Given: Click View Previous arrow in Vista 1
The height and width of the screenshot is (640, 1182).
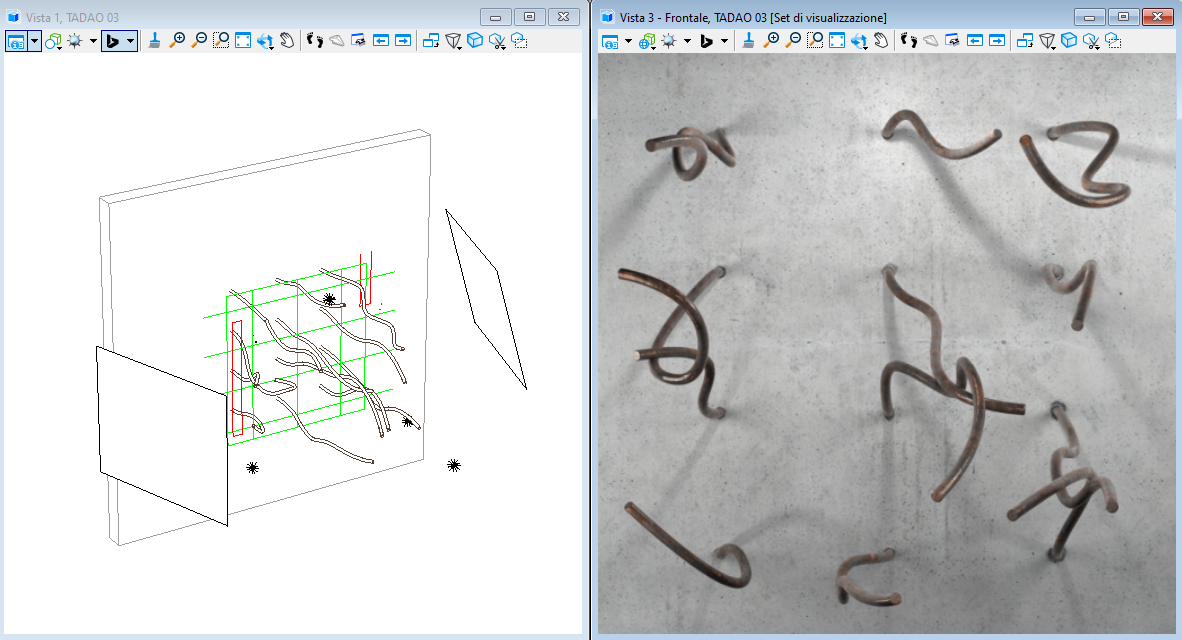Looking at the screenshot, I should click(x=381, y=41).
